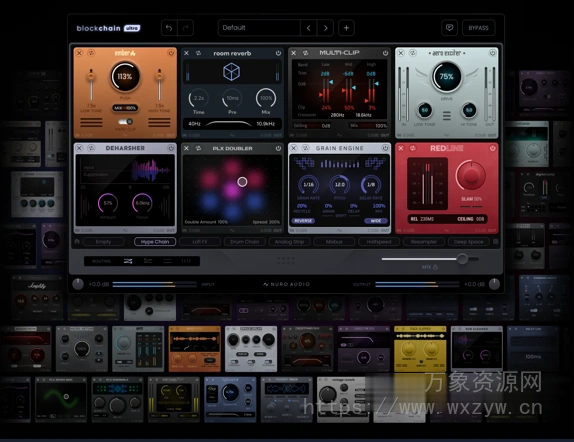The image size is (574, 442).
Task: Toggle power on the Redline module
Action: click(x=493, y=148)
